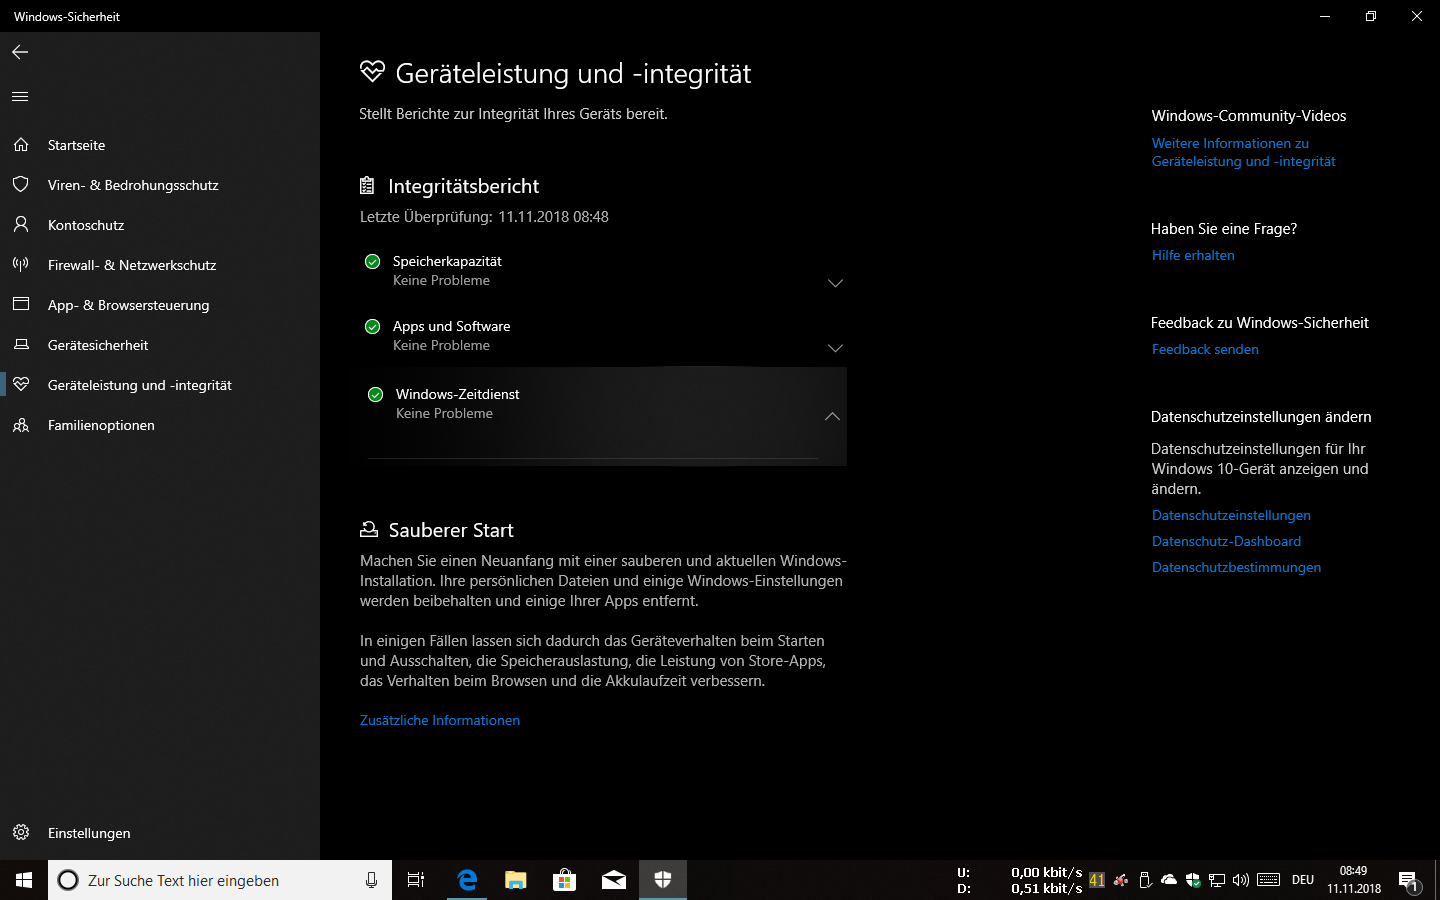Click the taskbar search text field
The height and width of the screenshot is (900, 1440).
click(x=220, y=880)
